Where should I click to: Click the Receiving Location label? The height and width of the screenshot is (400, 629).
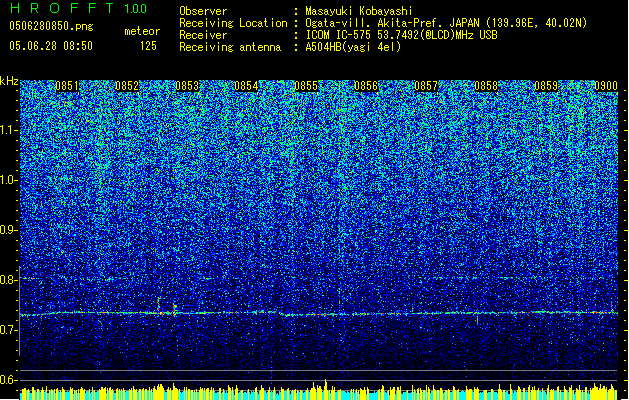[233, 23]
